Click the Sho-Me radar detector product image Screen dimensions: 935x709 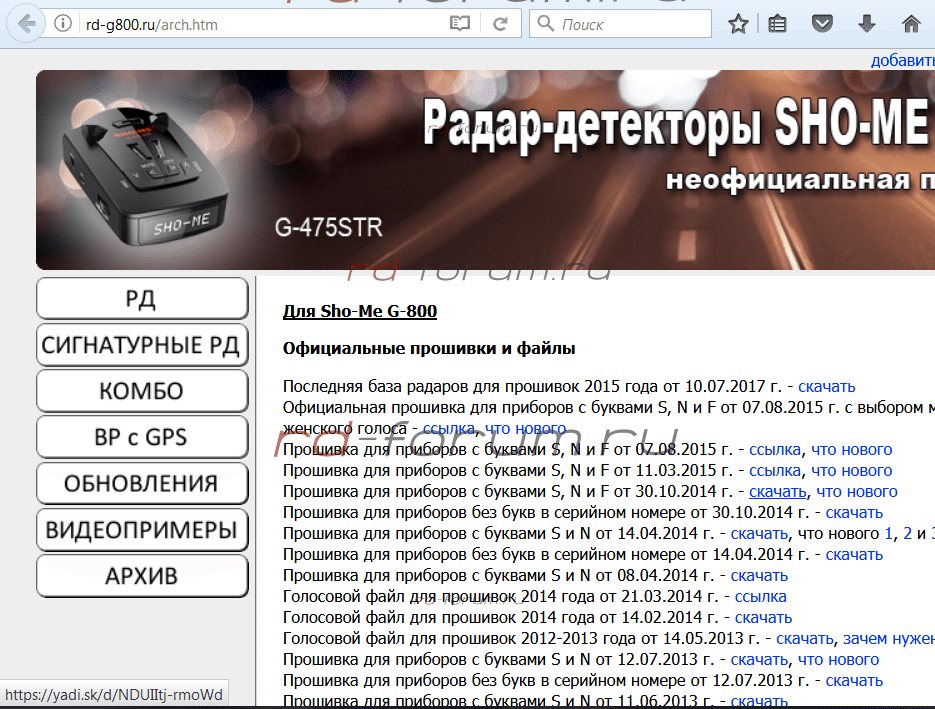coord(144,177)
